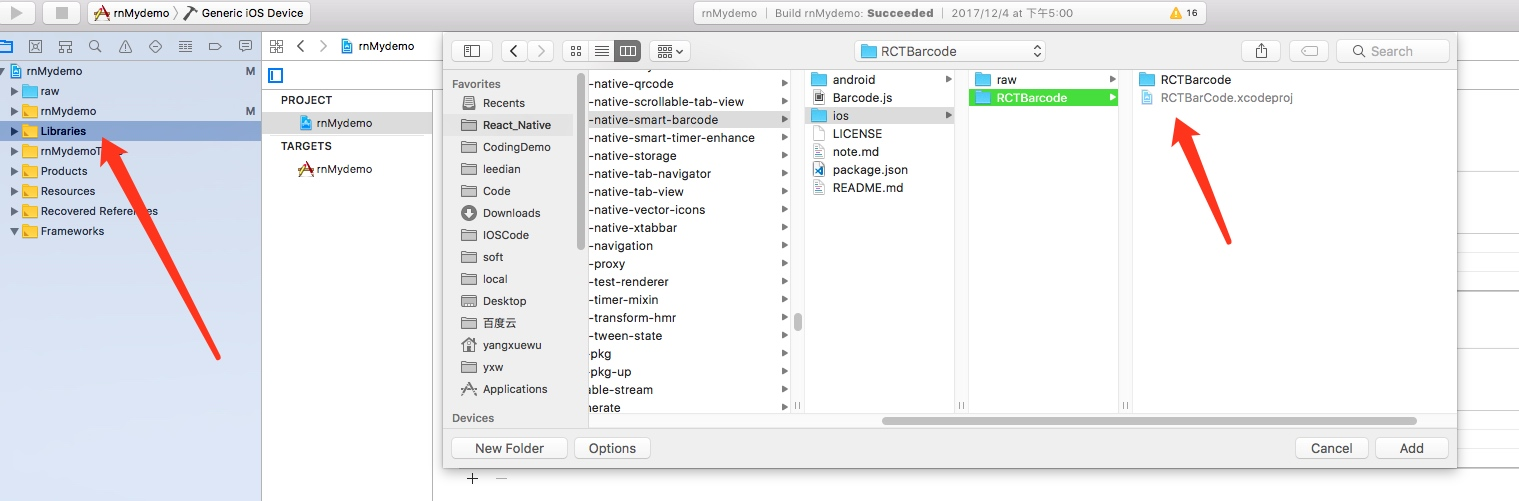Toggle the file dialog sidebar button
The height and width of the screenshot is (501, 1519).
tap(472, 51)
